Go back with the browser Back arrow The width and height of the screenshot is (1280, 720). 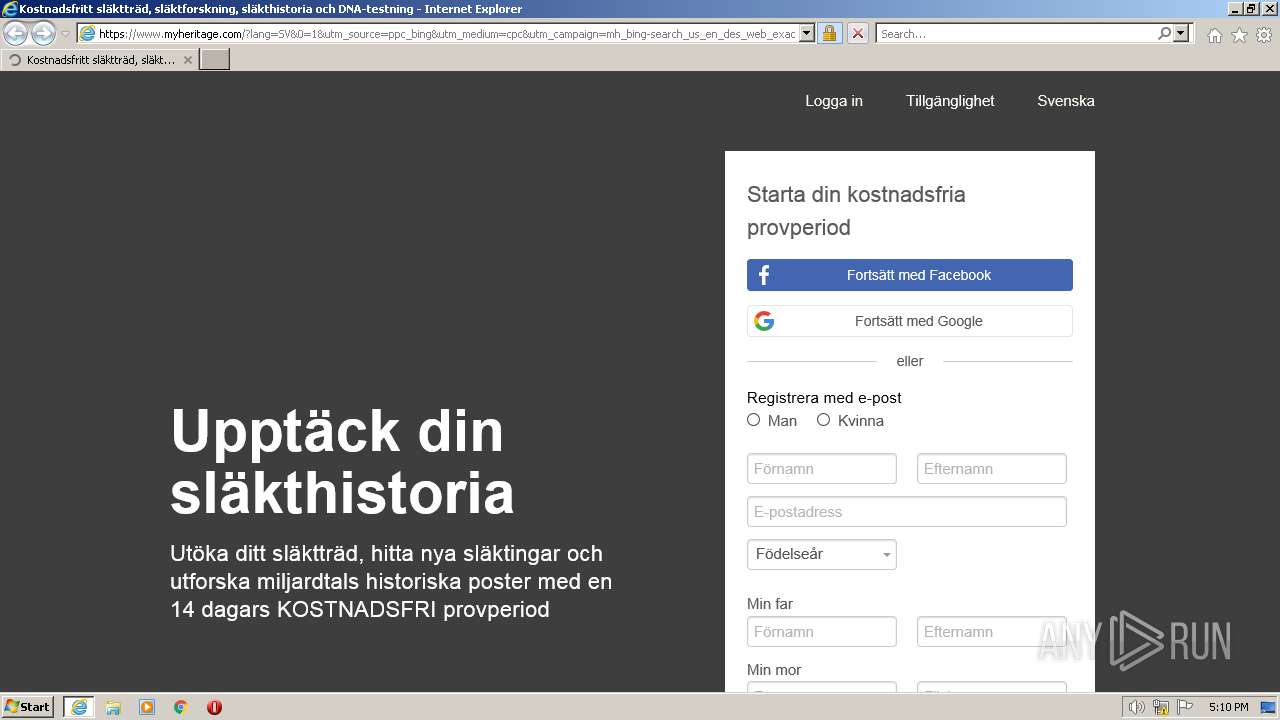tap(16, 33)
